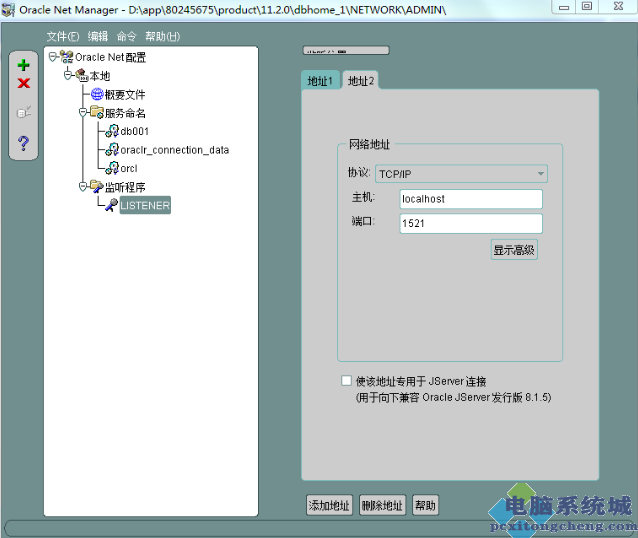Enable 使该地址专用于 JServer 连接 checkbox

[346, 381]
